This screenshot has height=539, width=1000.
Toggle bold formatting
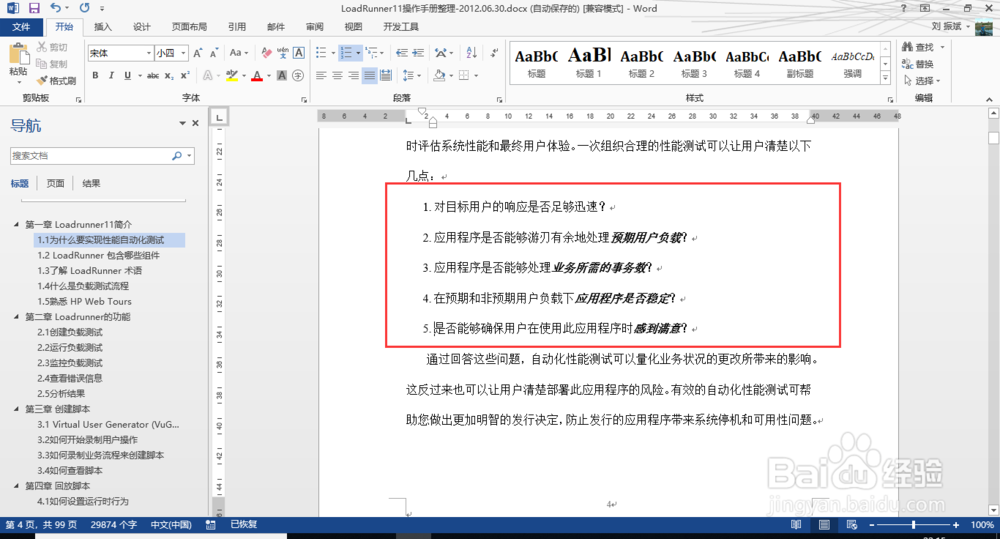coord(95,75)
